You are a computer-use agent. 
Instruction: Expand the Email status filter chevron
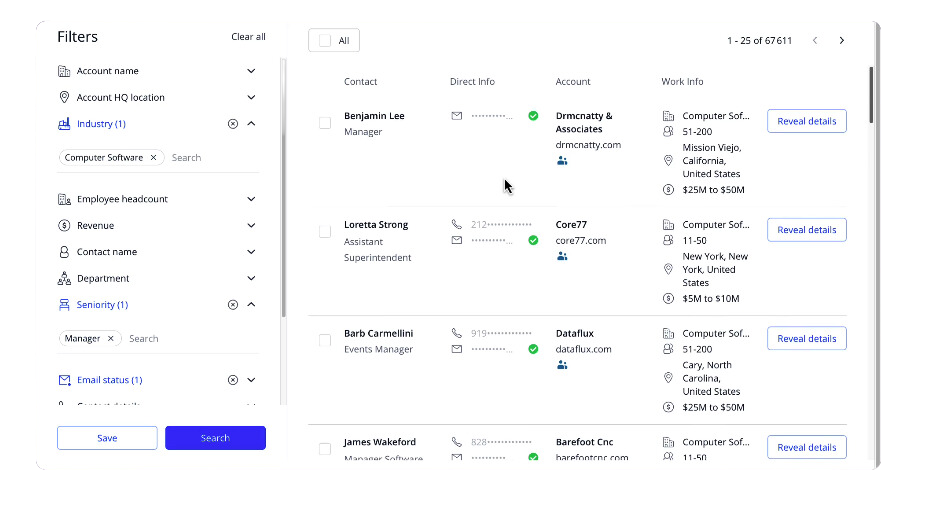(x=251, y=380)
